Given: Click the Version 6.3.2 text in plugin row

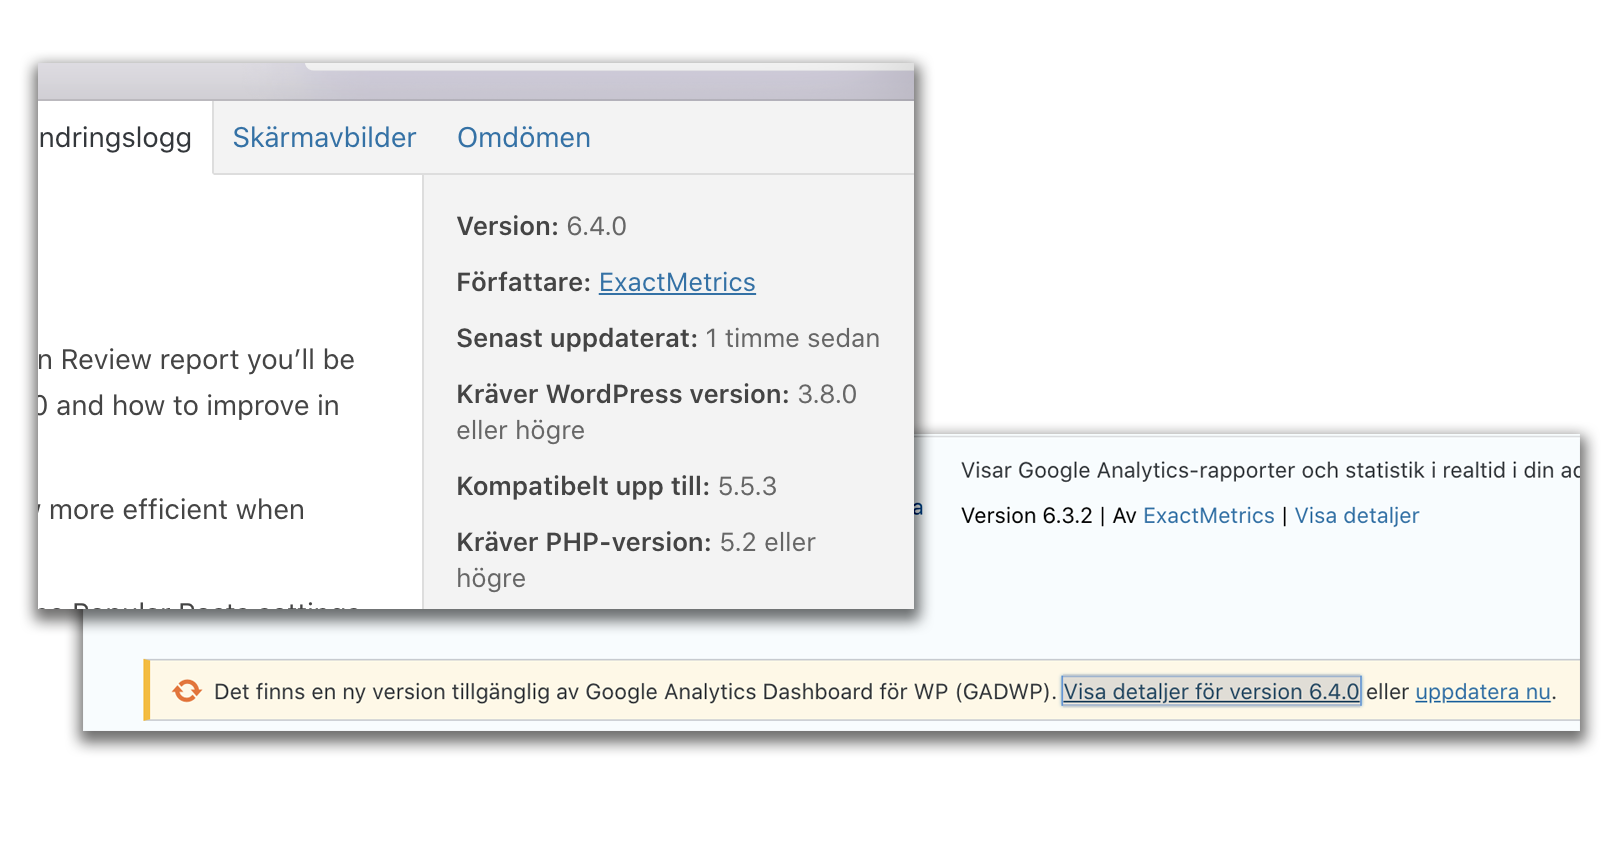Looking at the screenshot, I should tap(1026, 516).
